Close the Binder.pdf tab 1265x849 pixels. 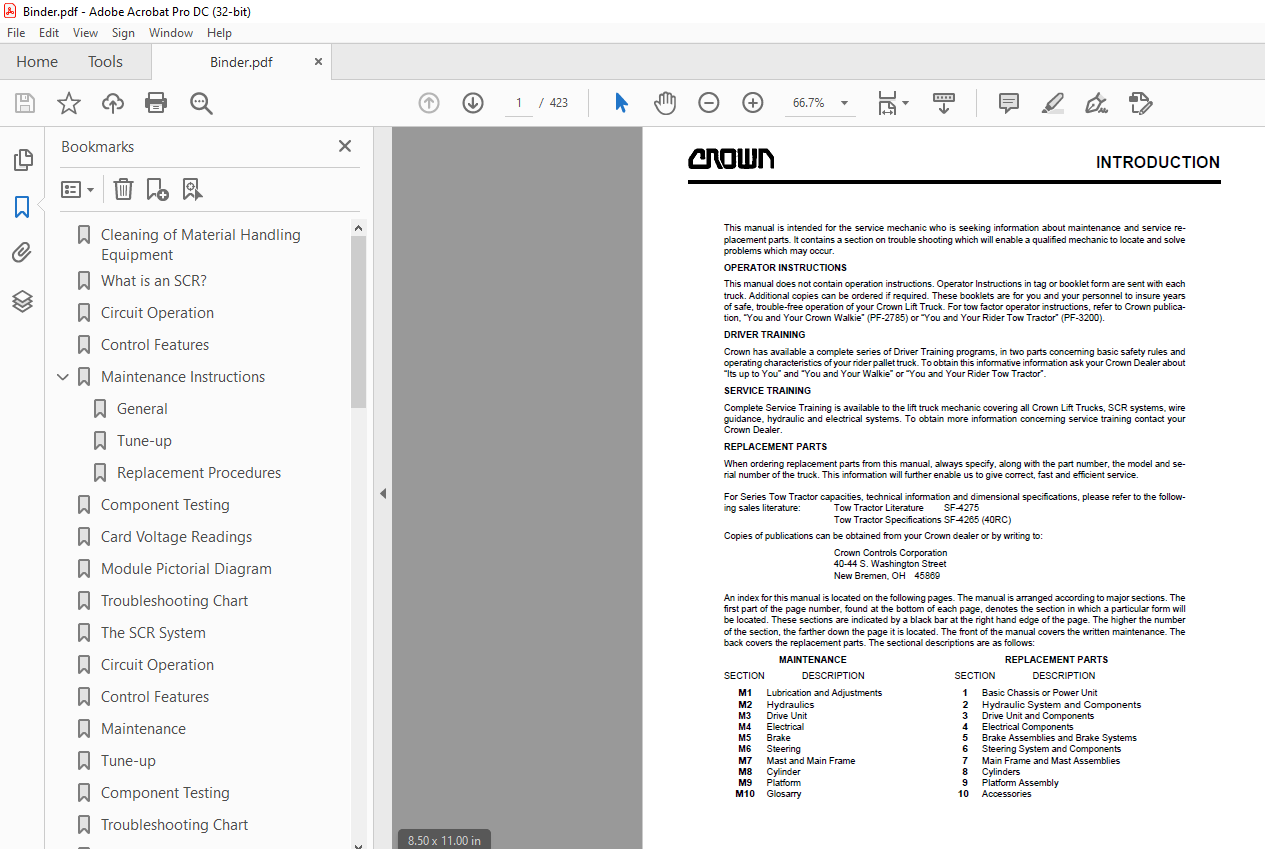pos(318,61)
